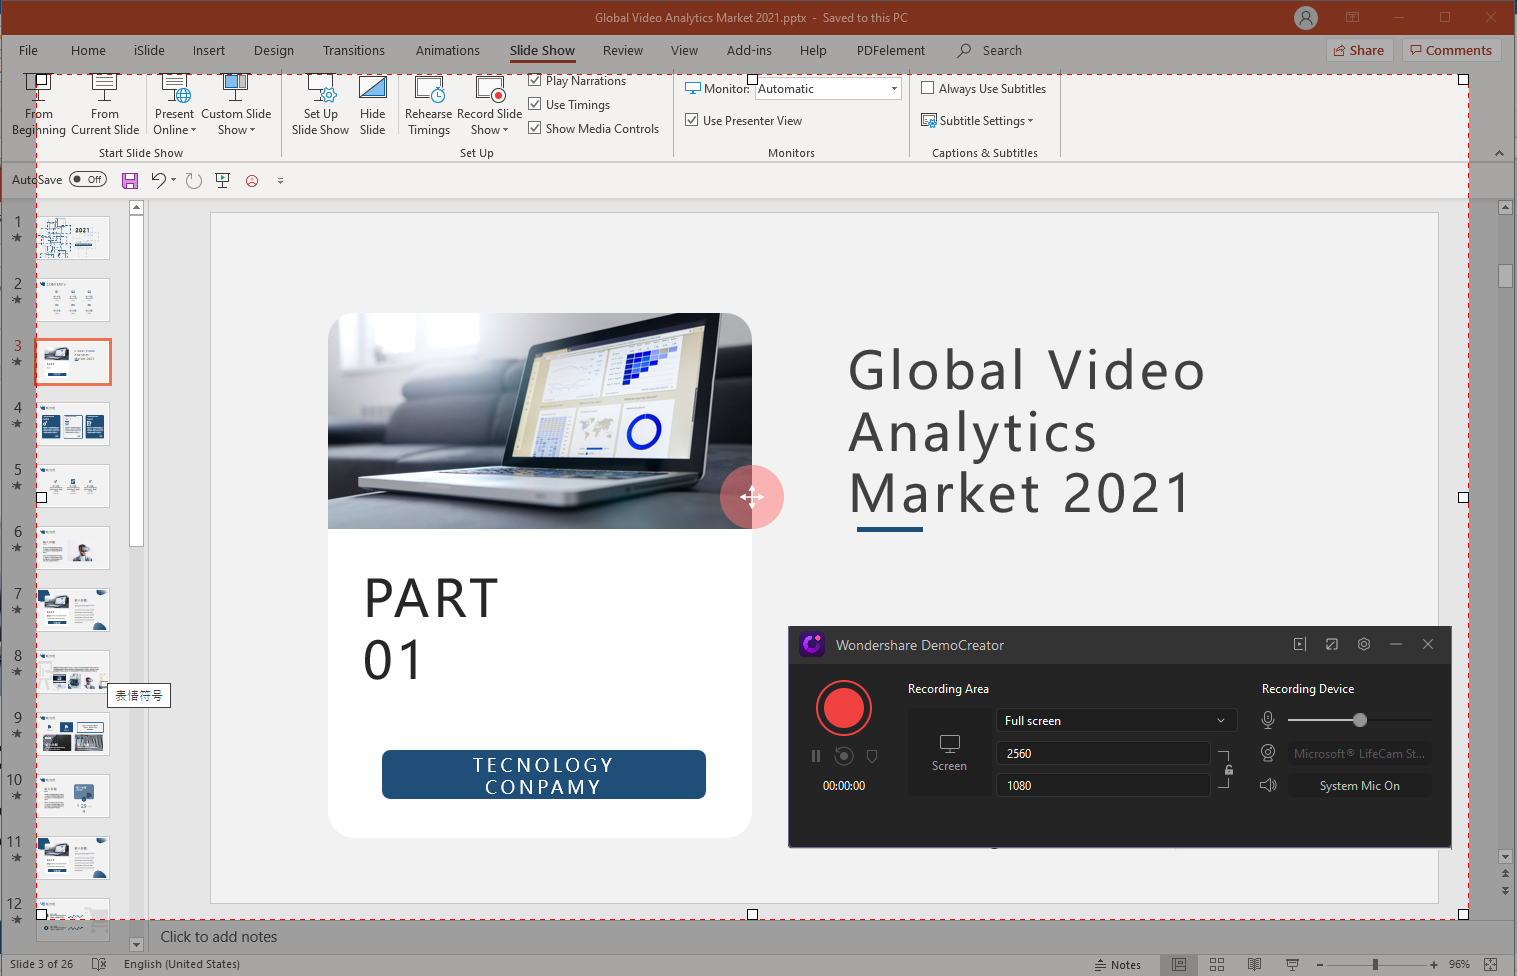1517x976 pixels.
Task: Click the Save icon in quick access toolbar
Action: coord(130,181)
